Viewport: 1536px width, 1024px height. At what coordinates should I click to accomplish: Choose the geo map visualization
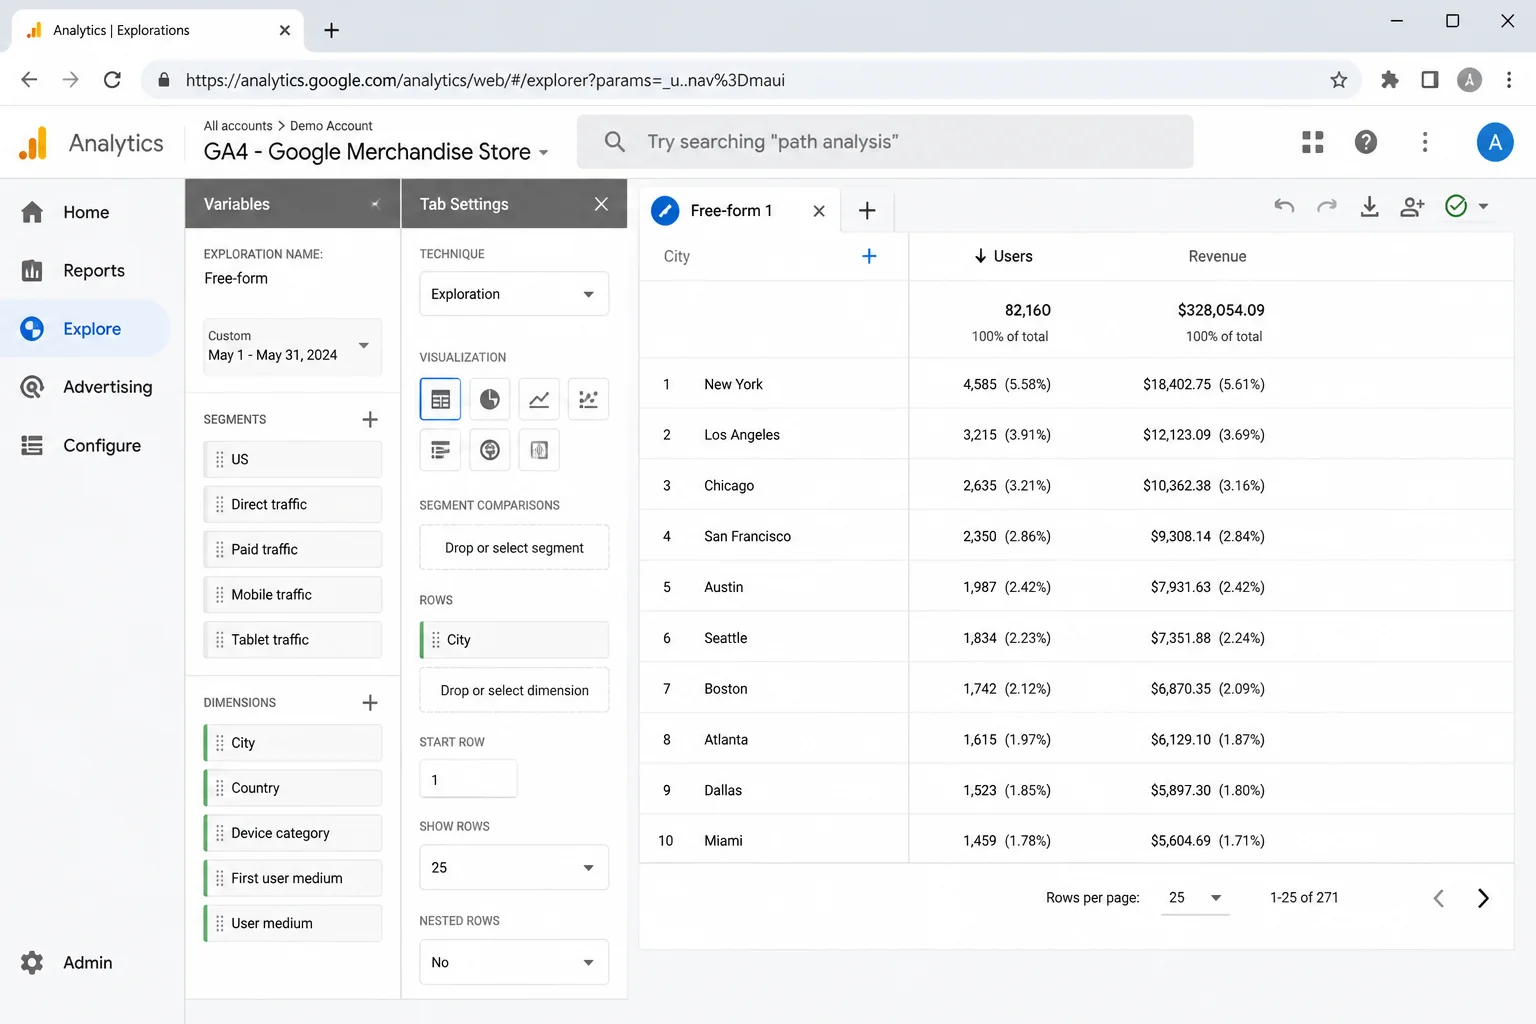489,450
